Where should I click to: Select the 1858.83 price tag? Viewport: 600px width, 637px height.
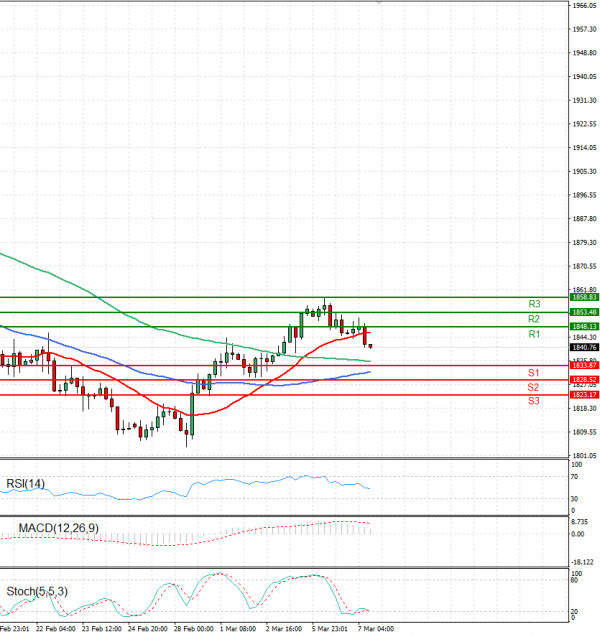(x=584, y=297)
